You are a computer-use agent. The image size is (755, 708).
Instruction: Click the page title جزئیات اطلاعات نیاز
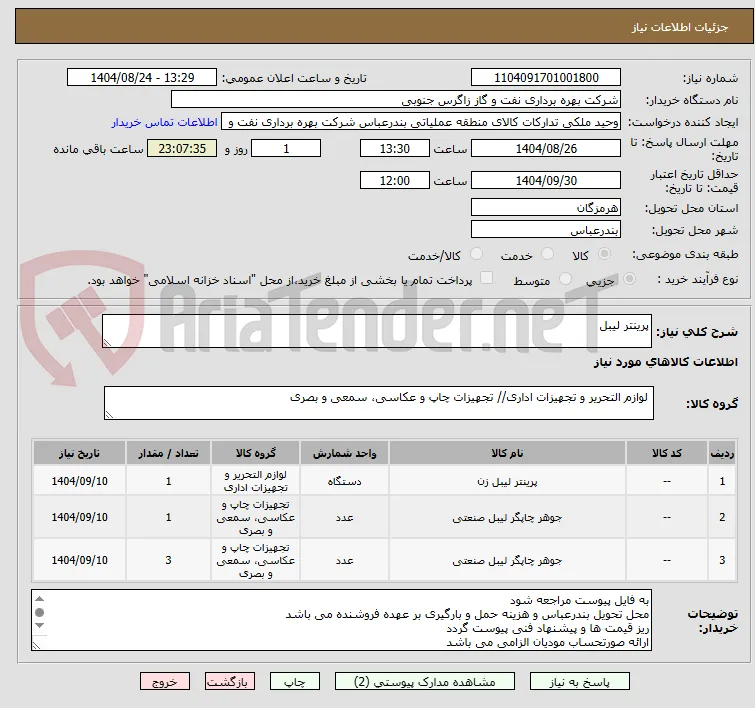(680, 27)
